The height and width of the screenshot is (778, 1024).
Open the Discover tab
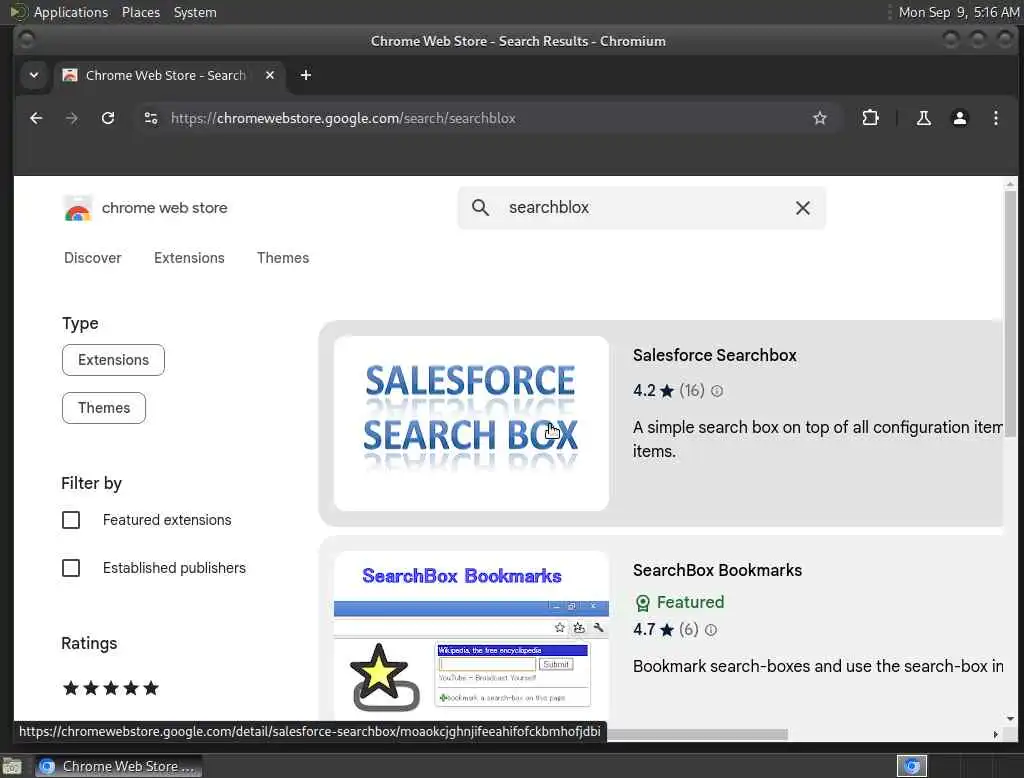(93, 258)
